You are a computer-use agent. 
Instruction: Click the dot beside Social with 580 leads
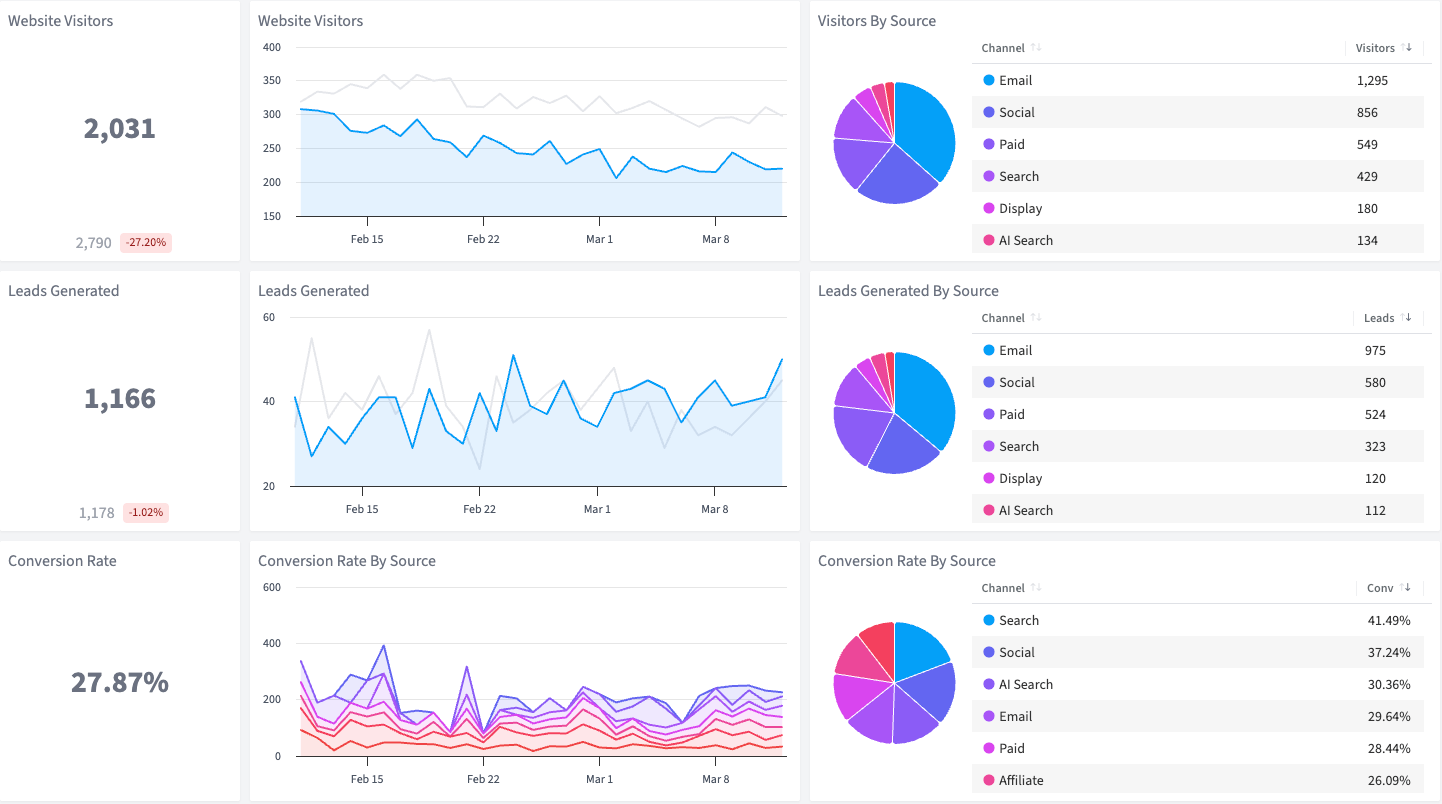click(x=989, y=382)
